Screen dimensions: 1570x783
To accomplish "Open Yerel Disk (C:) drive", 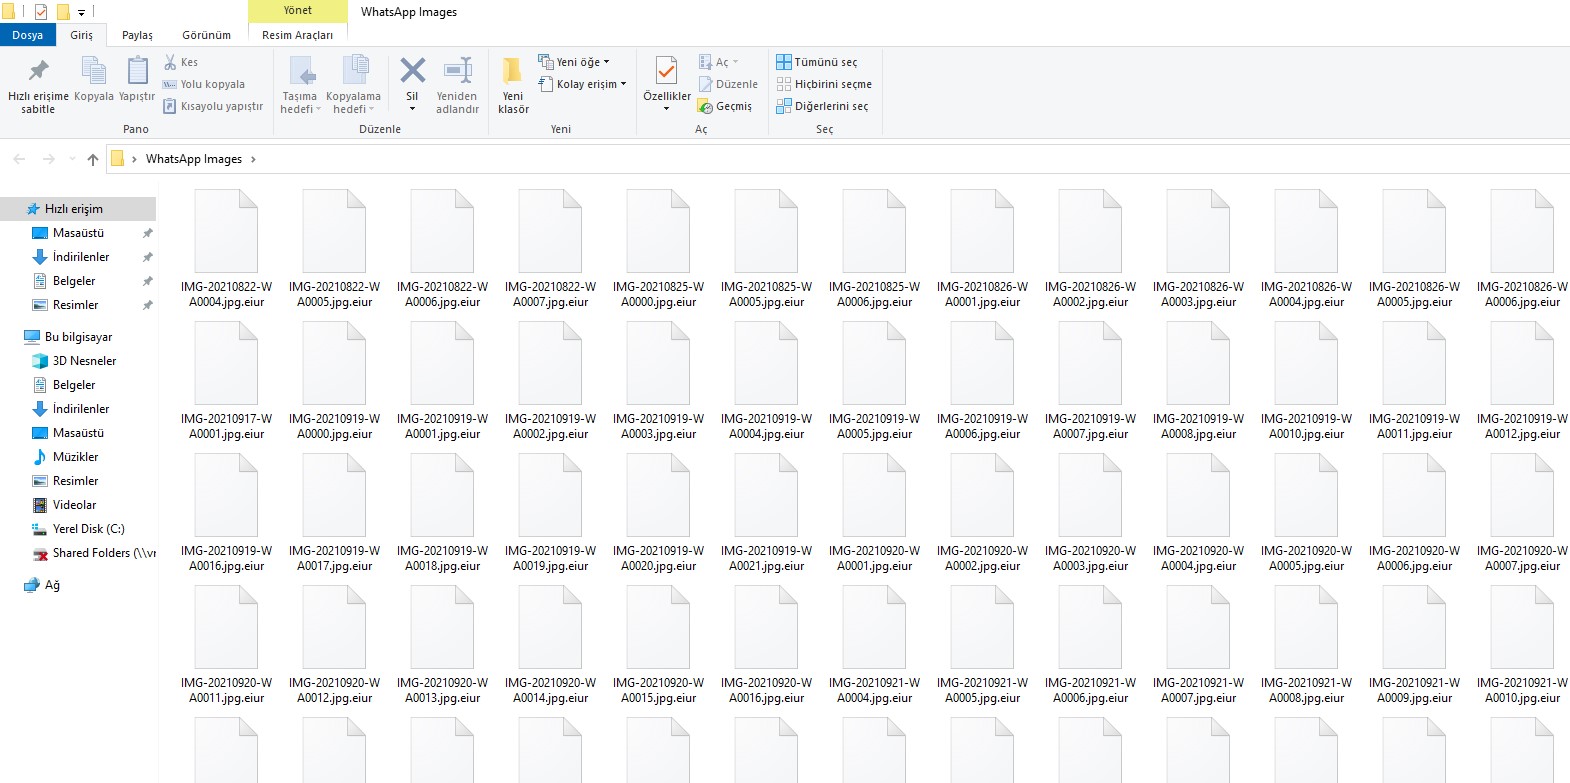I will [x=78, y=529].
